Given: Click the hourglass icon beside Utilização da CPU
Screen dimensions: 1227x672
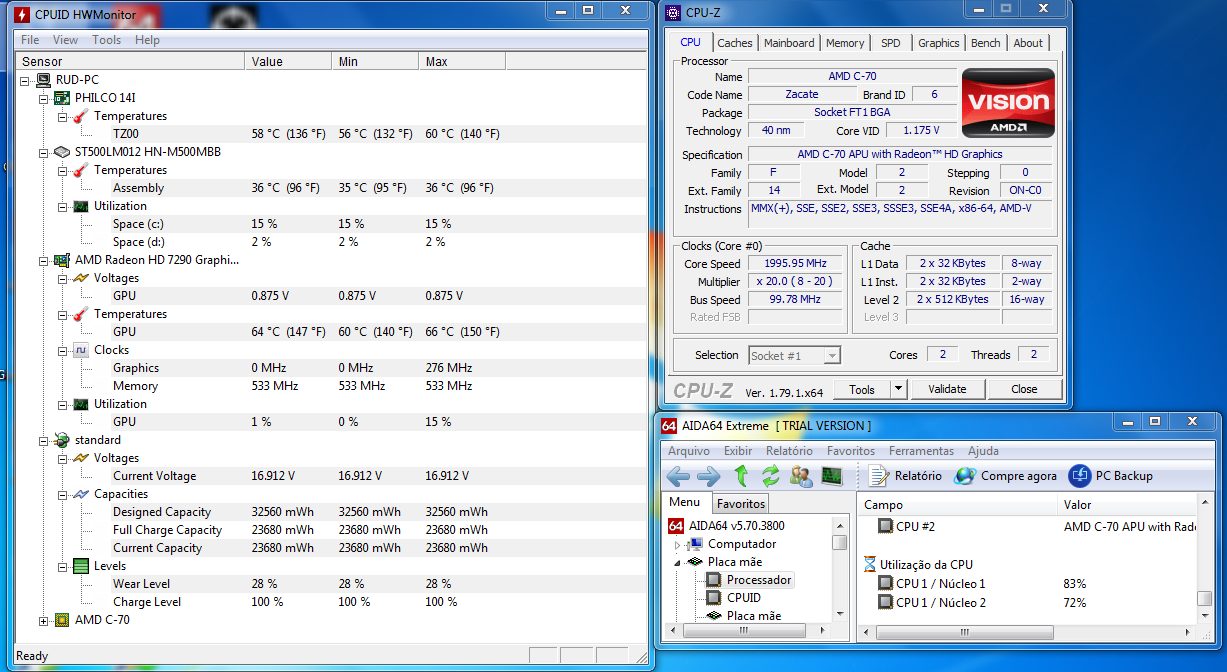Looking at the screenshot, I should 870,564.
